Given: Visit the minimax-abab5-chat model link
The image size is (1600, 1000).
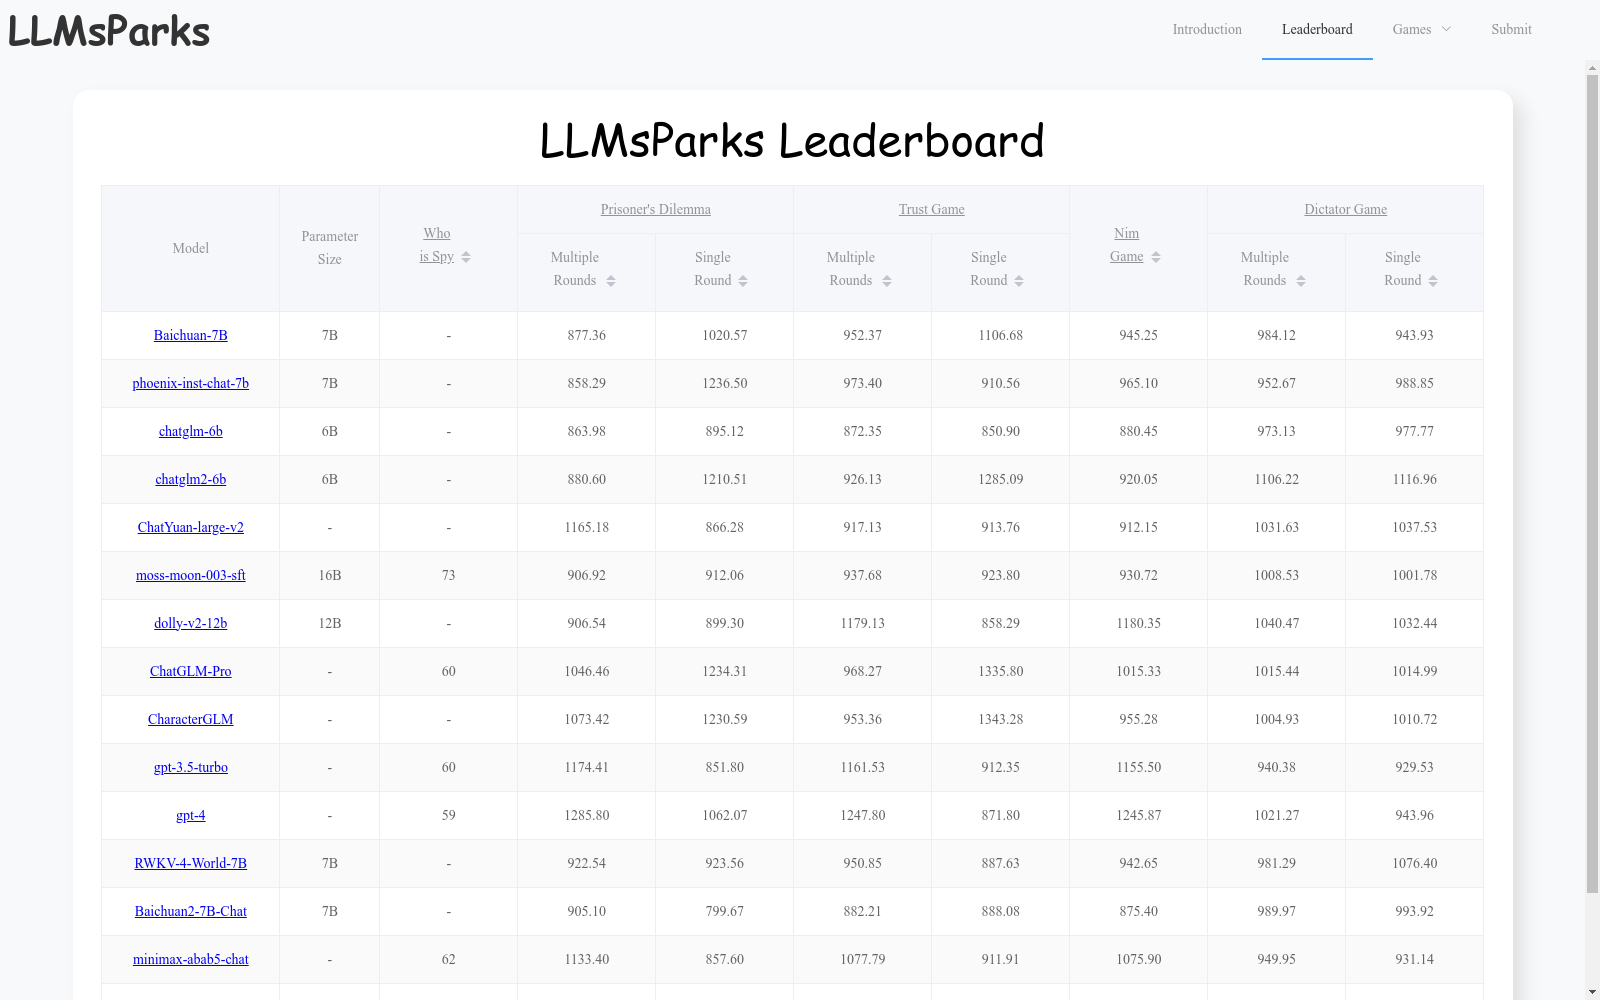Looking at the screenshot, I should (191, 959).
